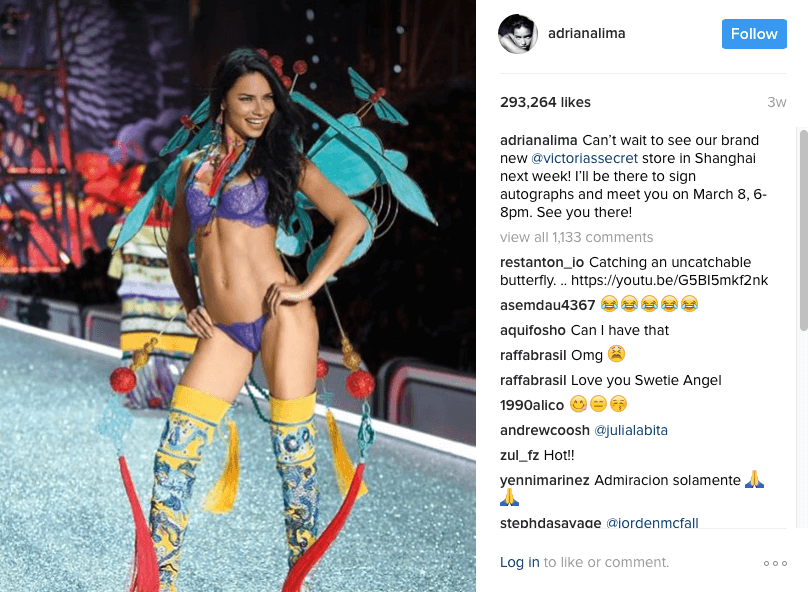Viewport: 808px width, 592px height.
Task: Click the 293,264 likes count
Action: 545,102
